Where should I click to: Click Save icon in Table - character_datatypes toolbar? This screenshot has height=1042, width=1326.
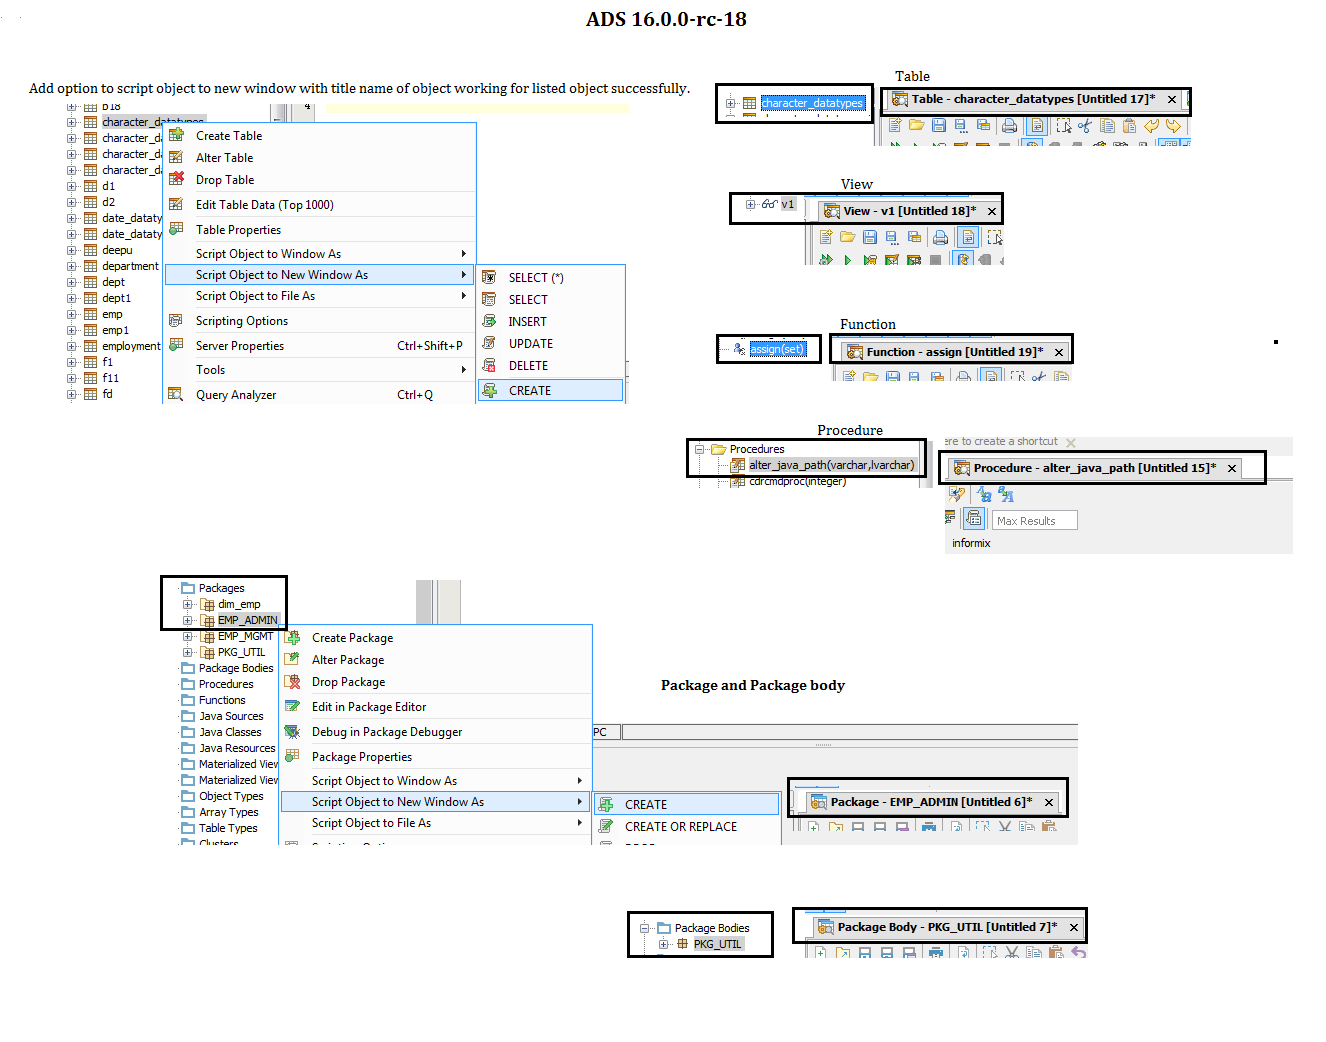click(x=938, y=125)
